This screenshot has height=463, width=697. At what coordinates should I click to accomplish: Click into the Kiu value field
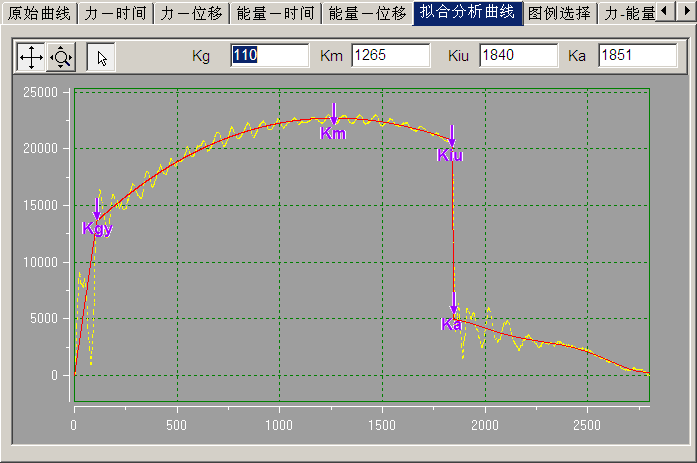click(517, 56)
